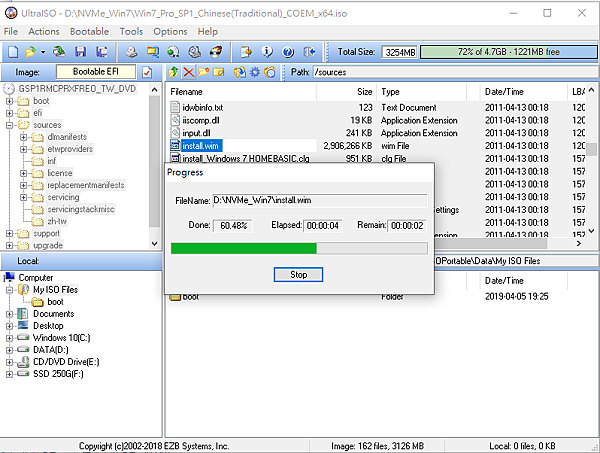Click the Add files toolbar icon
The height and width of the screenshot is (453, 600).
[246, 52]
